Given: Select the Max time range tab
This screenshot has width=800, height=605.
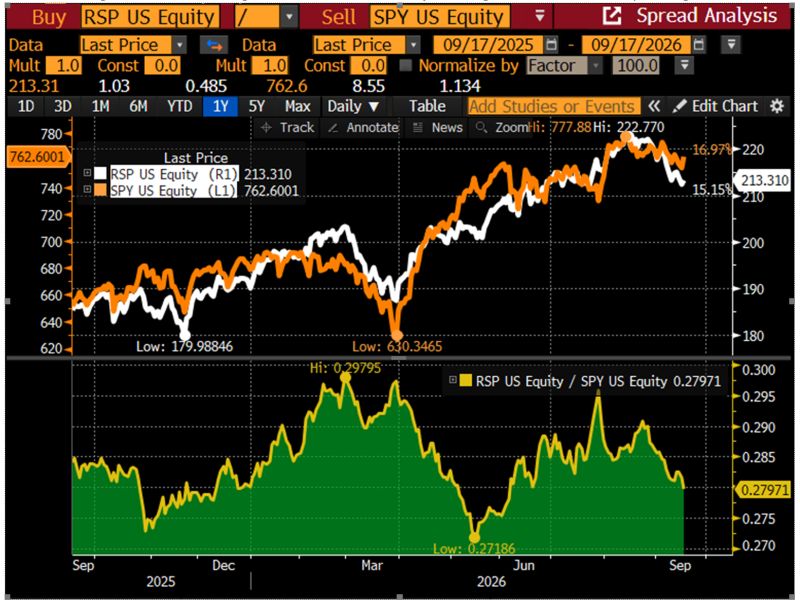Looking at the screenshot, I should 298,106.
